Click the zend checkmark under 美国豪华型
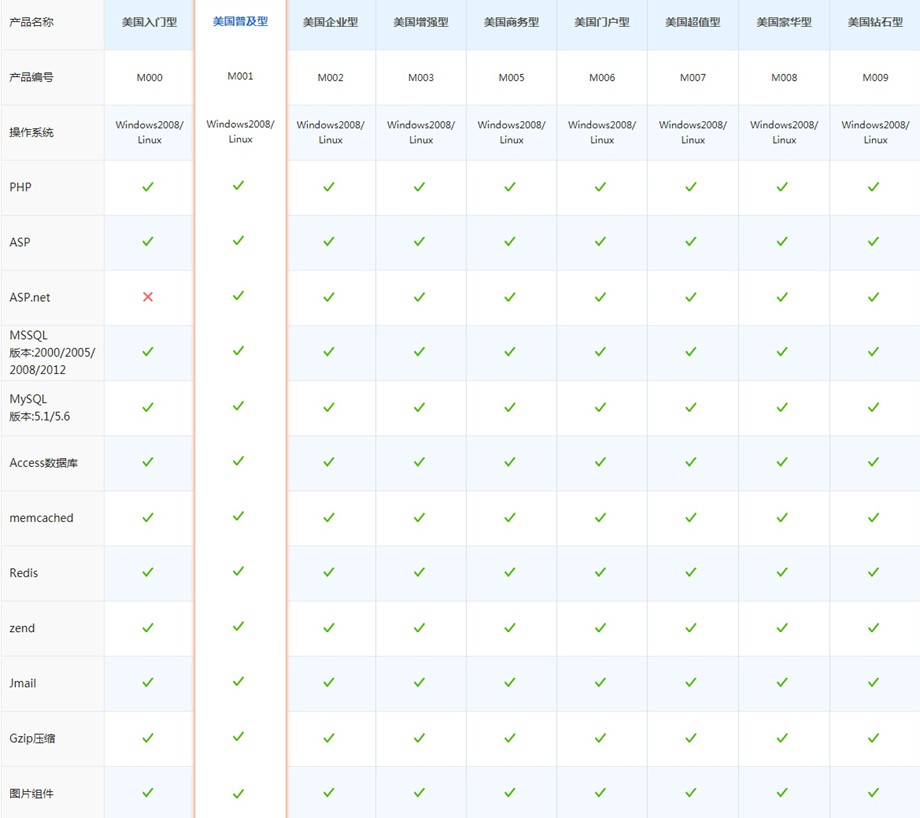 pos(783,628)
